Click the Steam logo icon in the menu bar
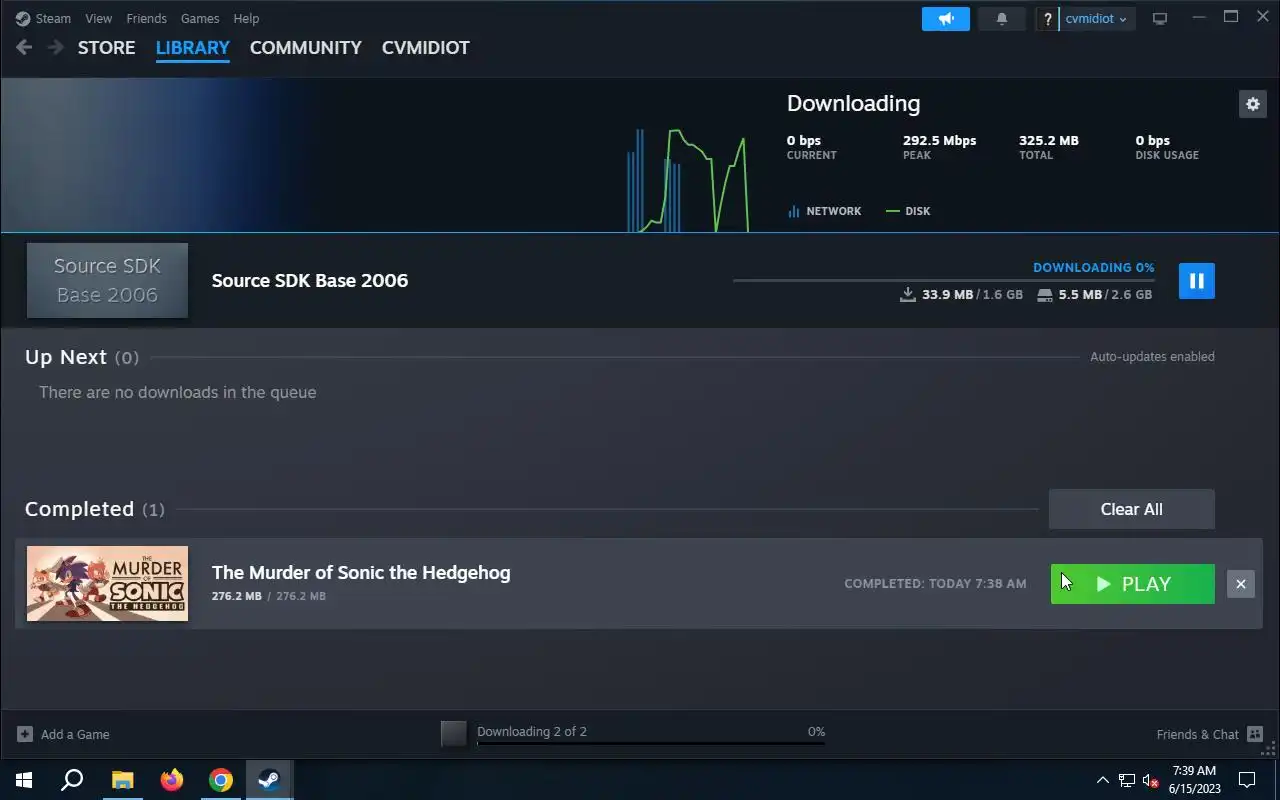 click(x=23, y=18)
